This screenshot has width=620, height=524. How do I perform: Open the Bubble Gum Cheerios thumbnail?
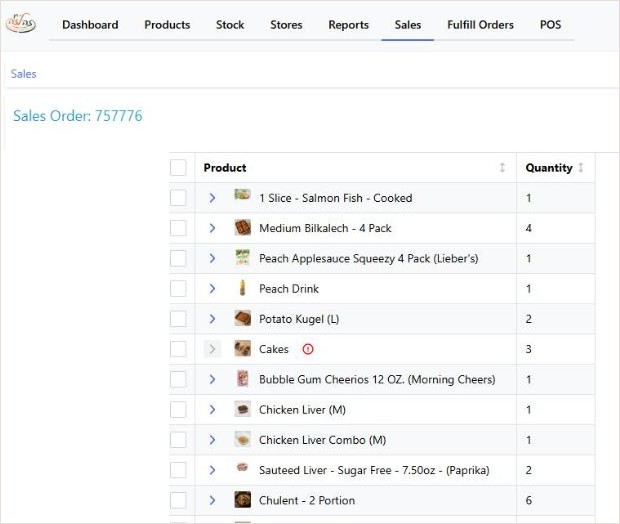242,378
